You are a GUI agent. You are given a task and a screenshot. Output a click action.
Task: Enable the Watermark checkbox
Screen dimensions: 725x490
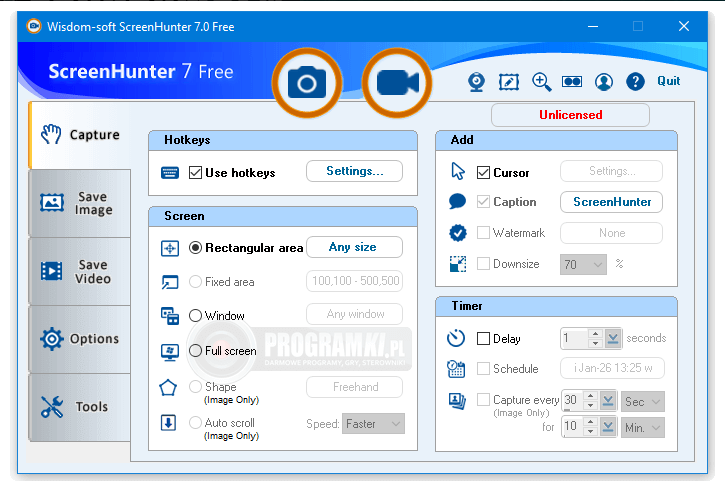pyautogui.click(x=483, y=233)
